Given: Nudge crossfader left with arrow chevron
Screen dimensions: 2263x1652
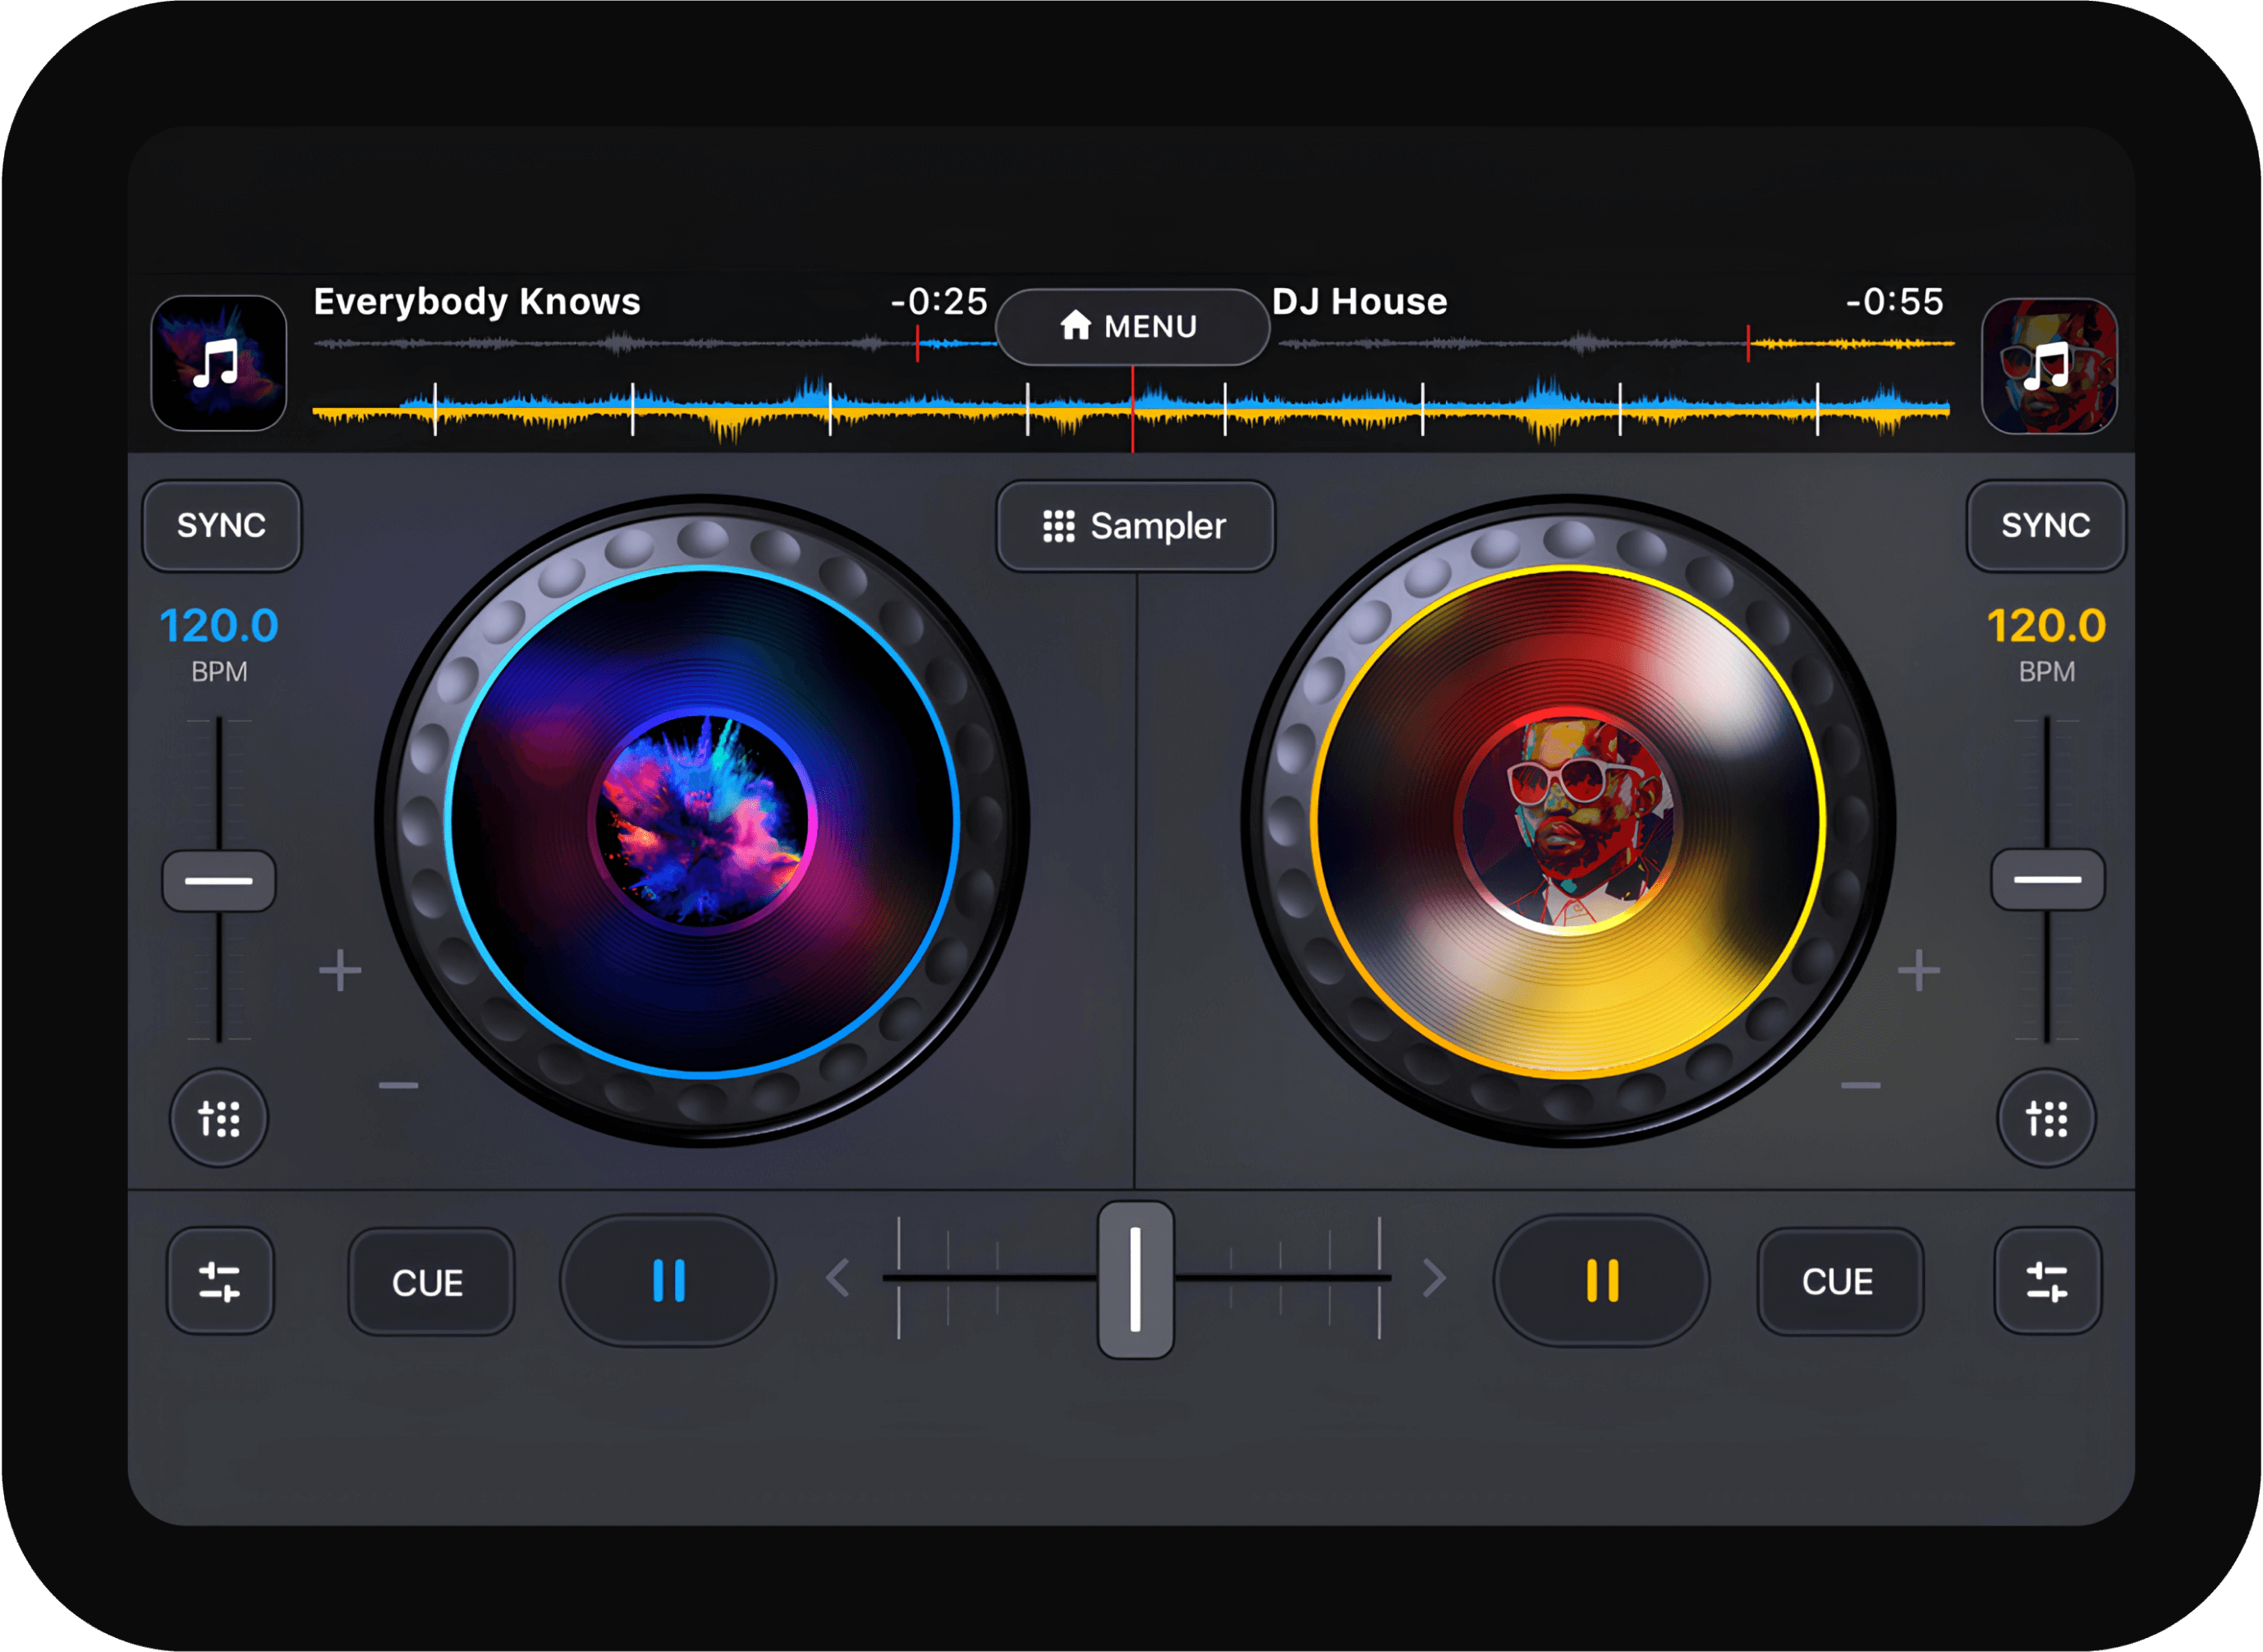Looking at the screenshot, I should (x=838, y=1278).
